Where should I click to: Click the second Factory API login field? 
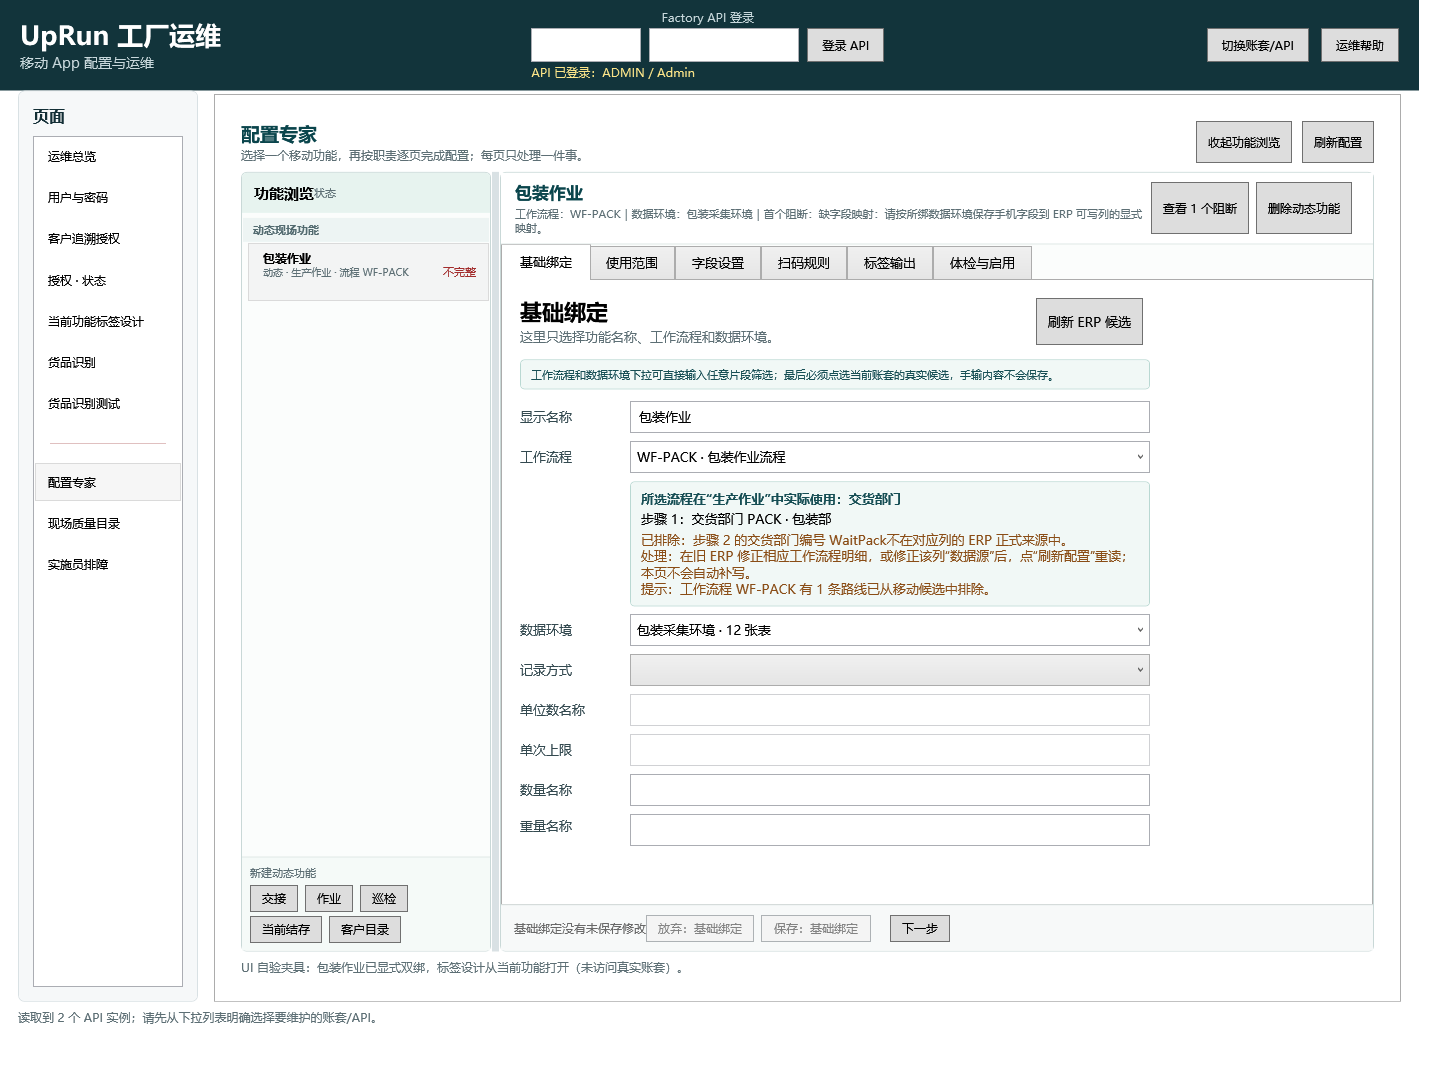click(x=724, y=45)
